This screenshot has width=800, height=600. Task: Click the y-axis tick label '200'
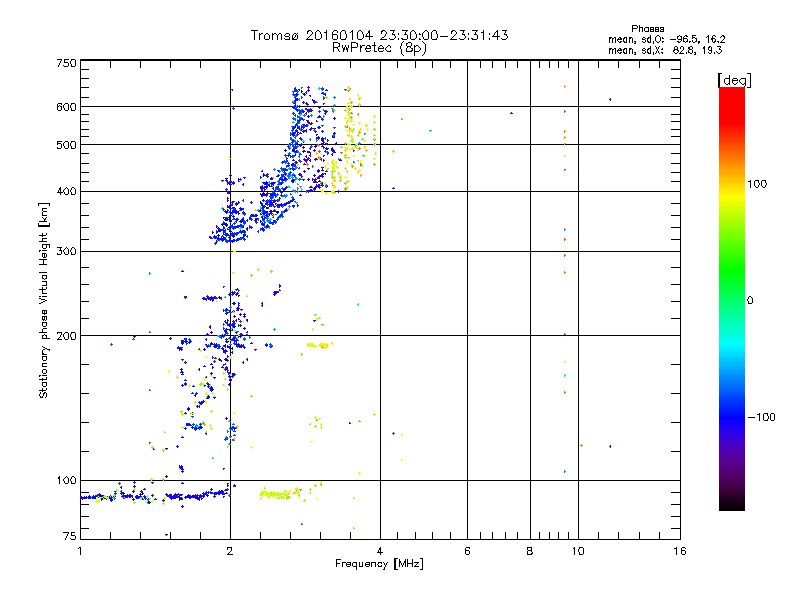[x=66, y=336]
